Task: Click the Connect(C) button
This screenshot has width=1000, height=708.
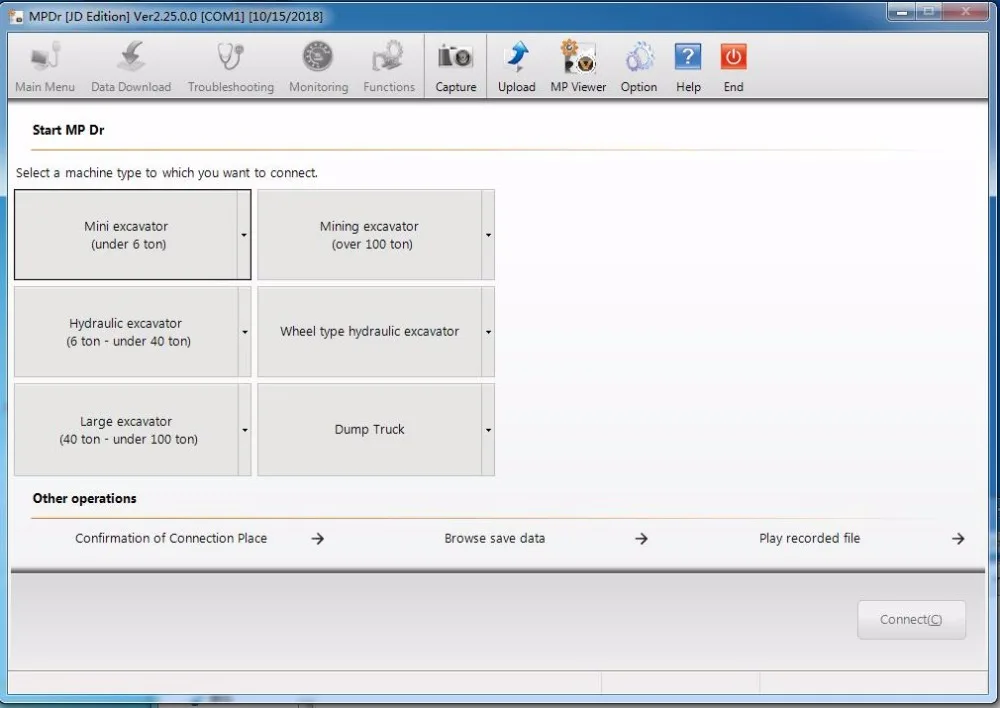Action: click(x=911, y=619)
